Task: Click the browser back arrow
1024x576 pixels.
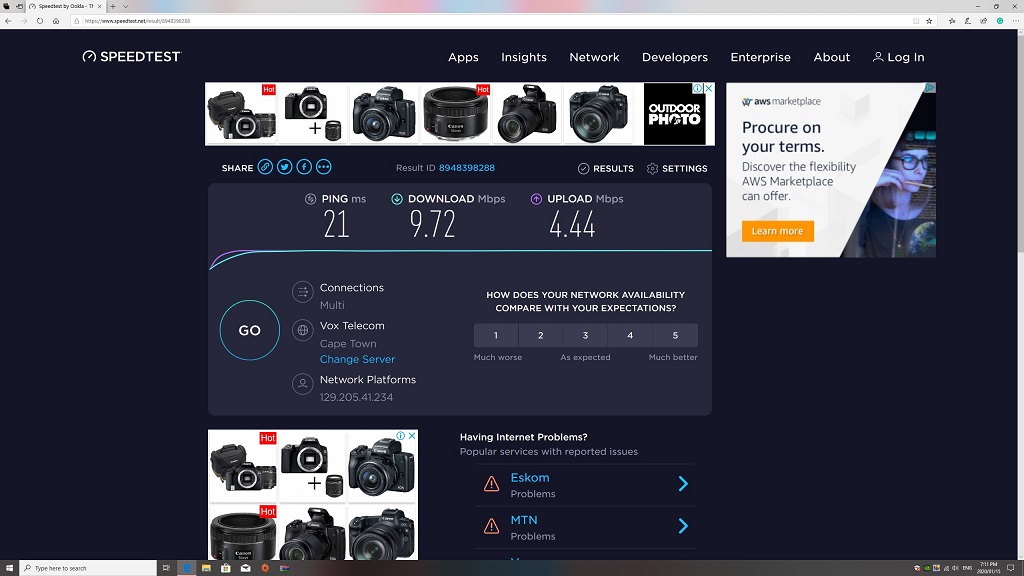Action: click(8, 21)
